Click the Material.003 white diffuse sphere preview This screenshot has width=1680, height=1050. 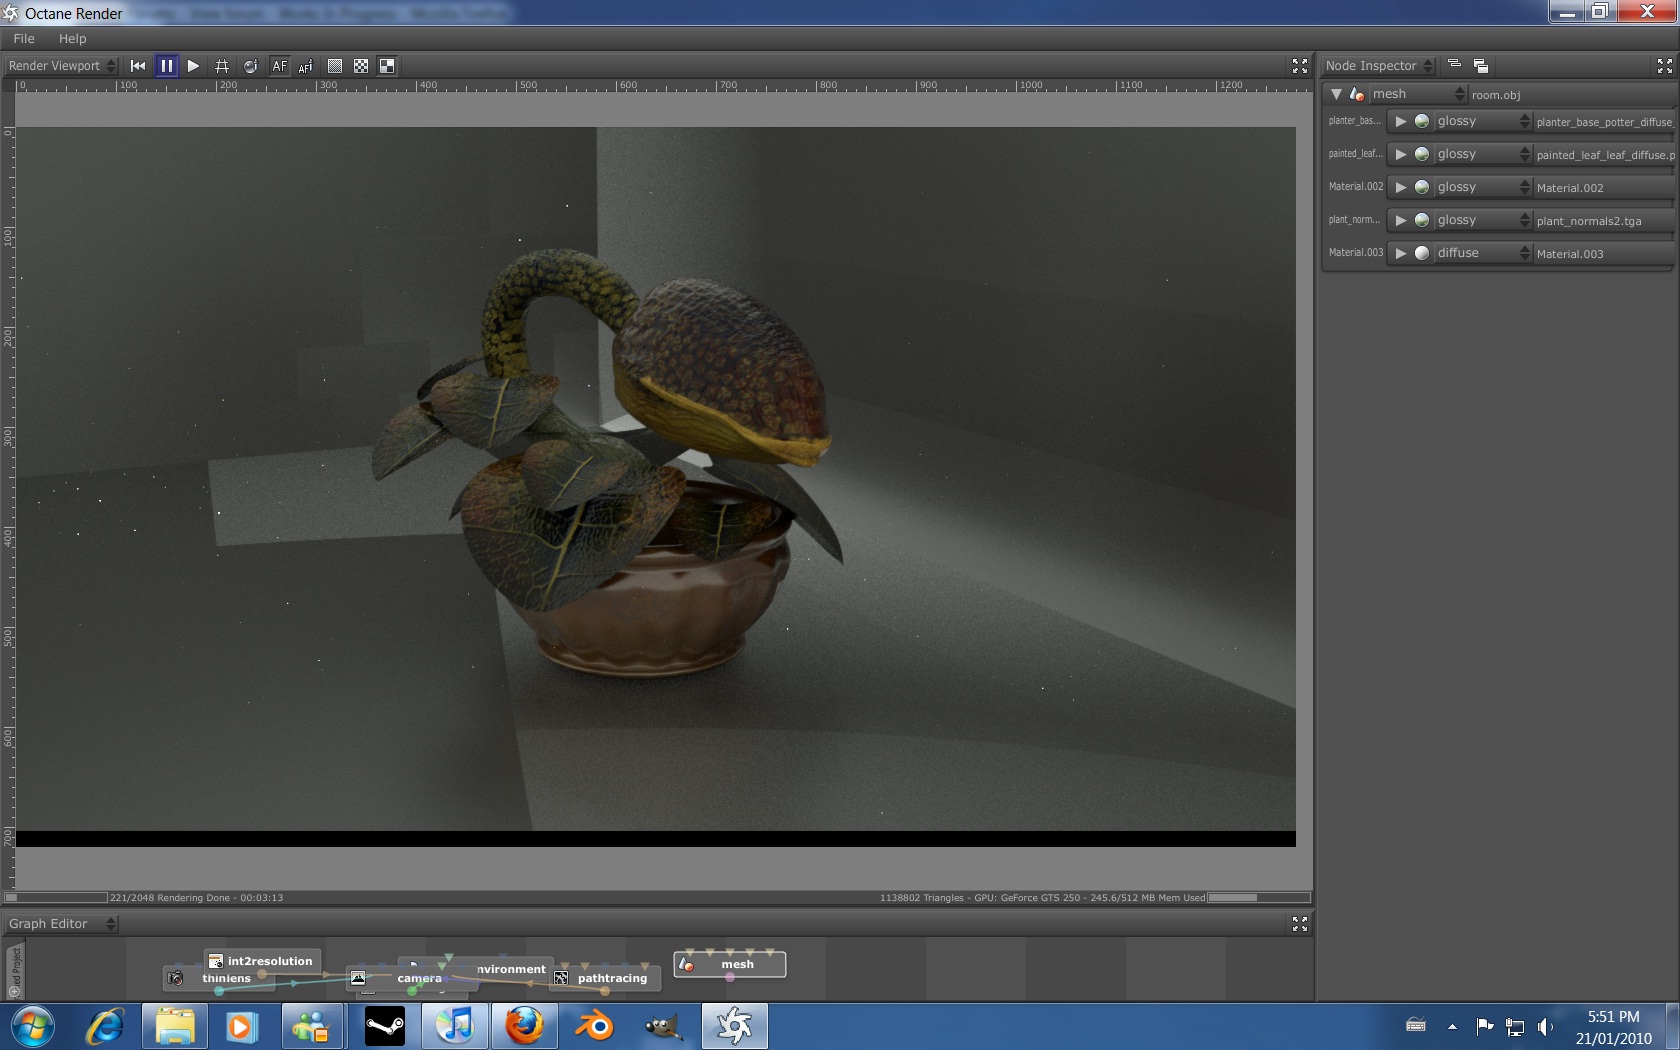click(1422, 253)
